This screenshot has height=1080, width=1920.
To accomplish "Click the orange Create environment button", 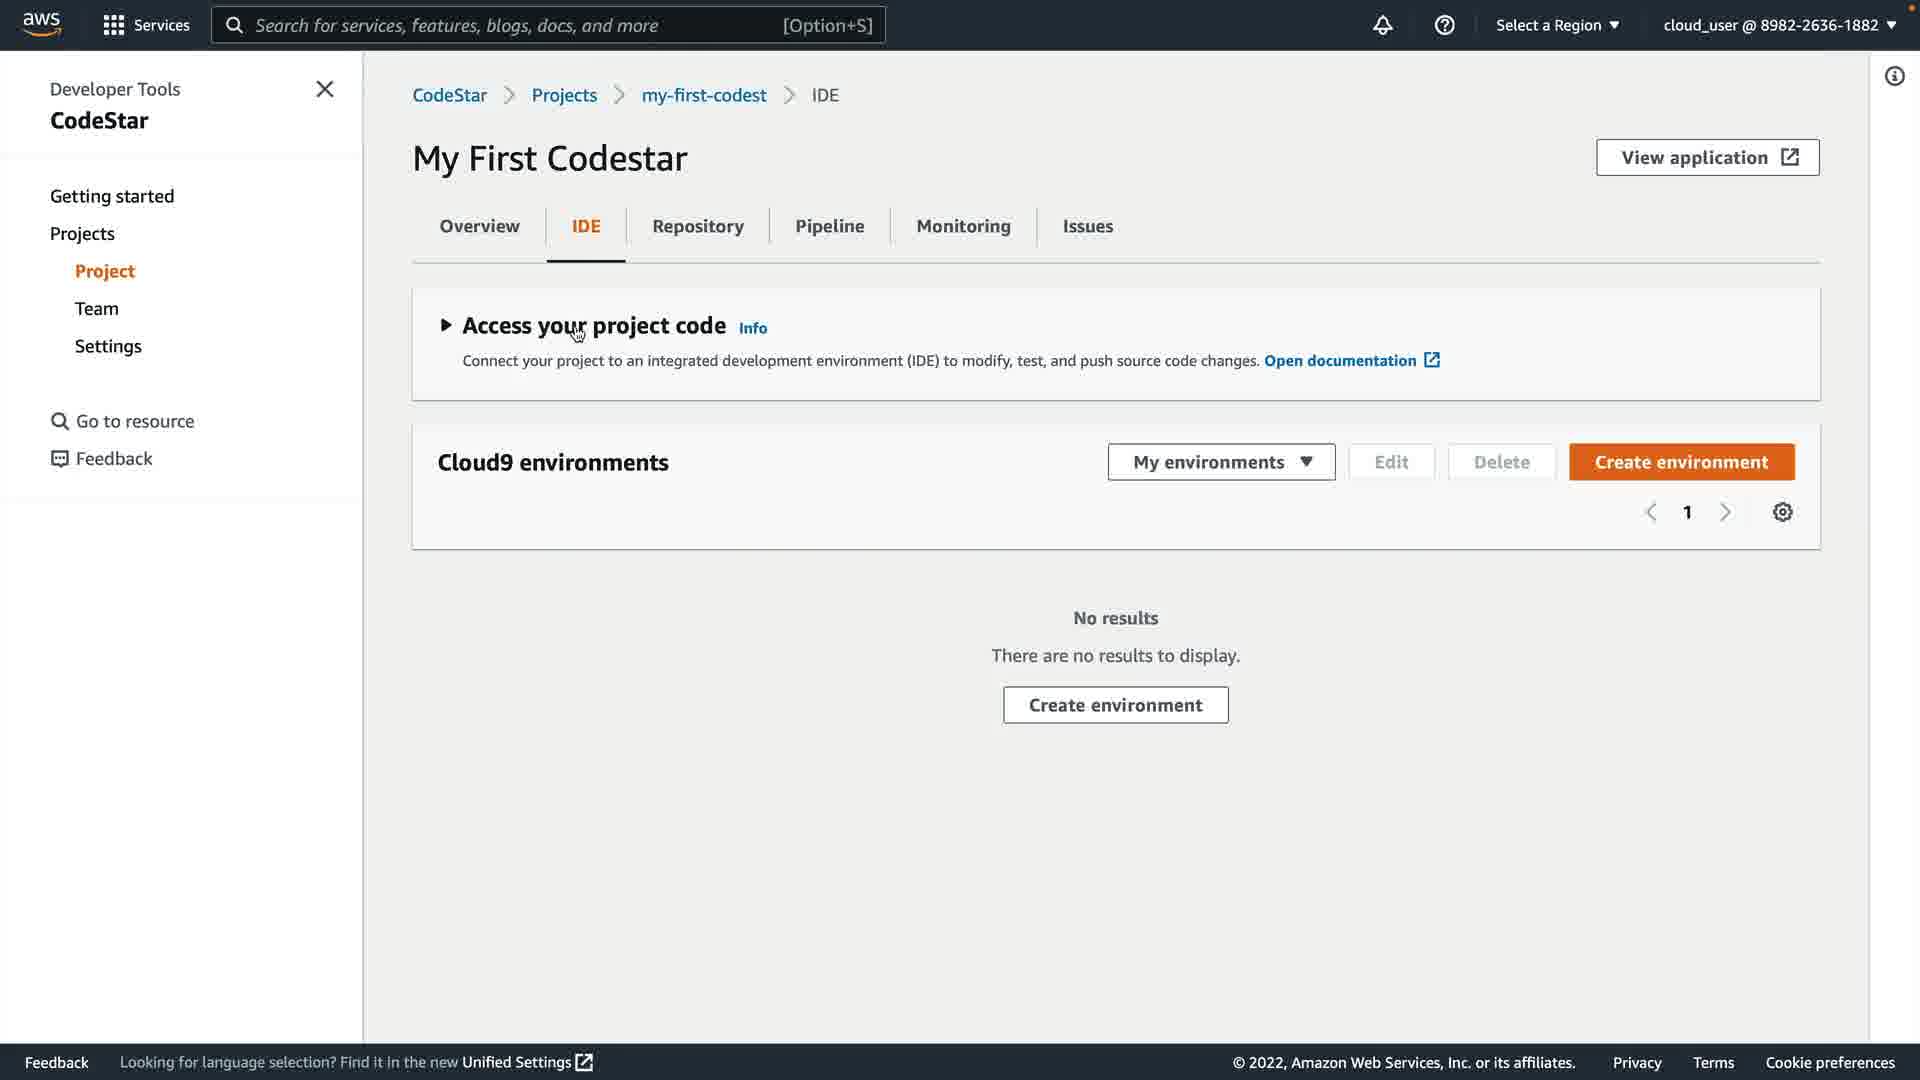I will click(x=1681, y=462).
